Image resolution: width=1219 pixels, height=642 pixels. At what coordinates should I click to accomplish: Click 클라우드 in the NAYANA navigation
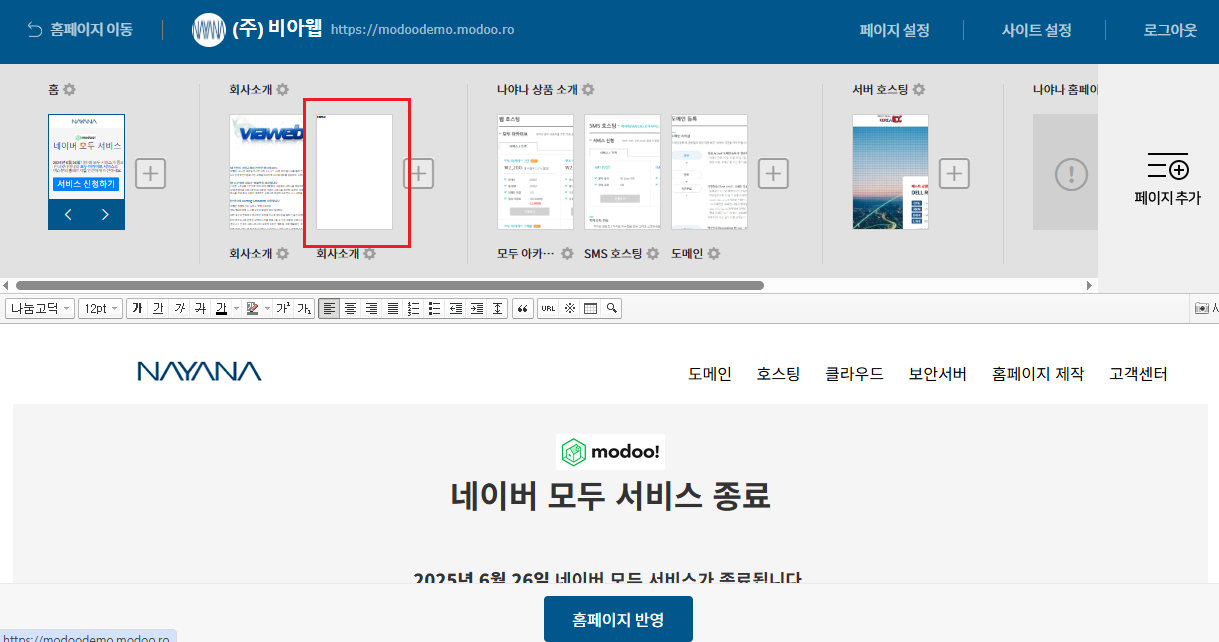click(x=854, y=374)
